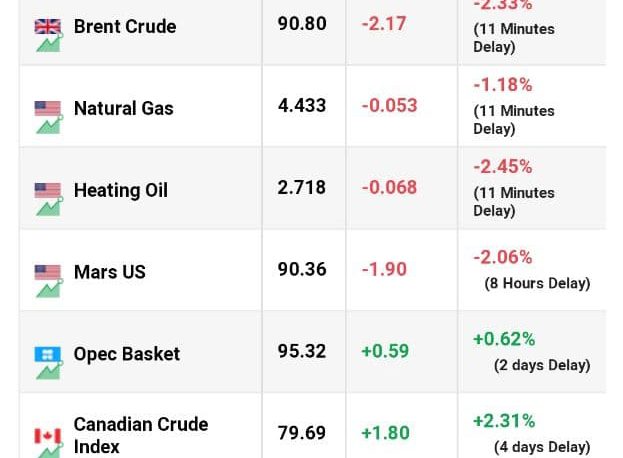Click the UK flag icon beside Brent Crude

[48, 27]
